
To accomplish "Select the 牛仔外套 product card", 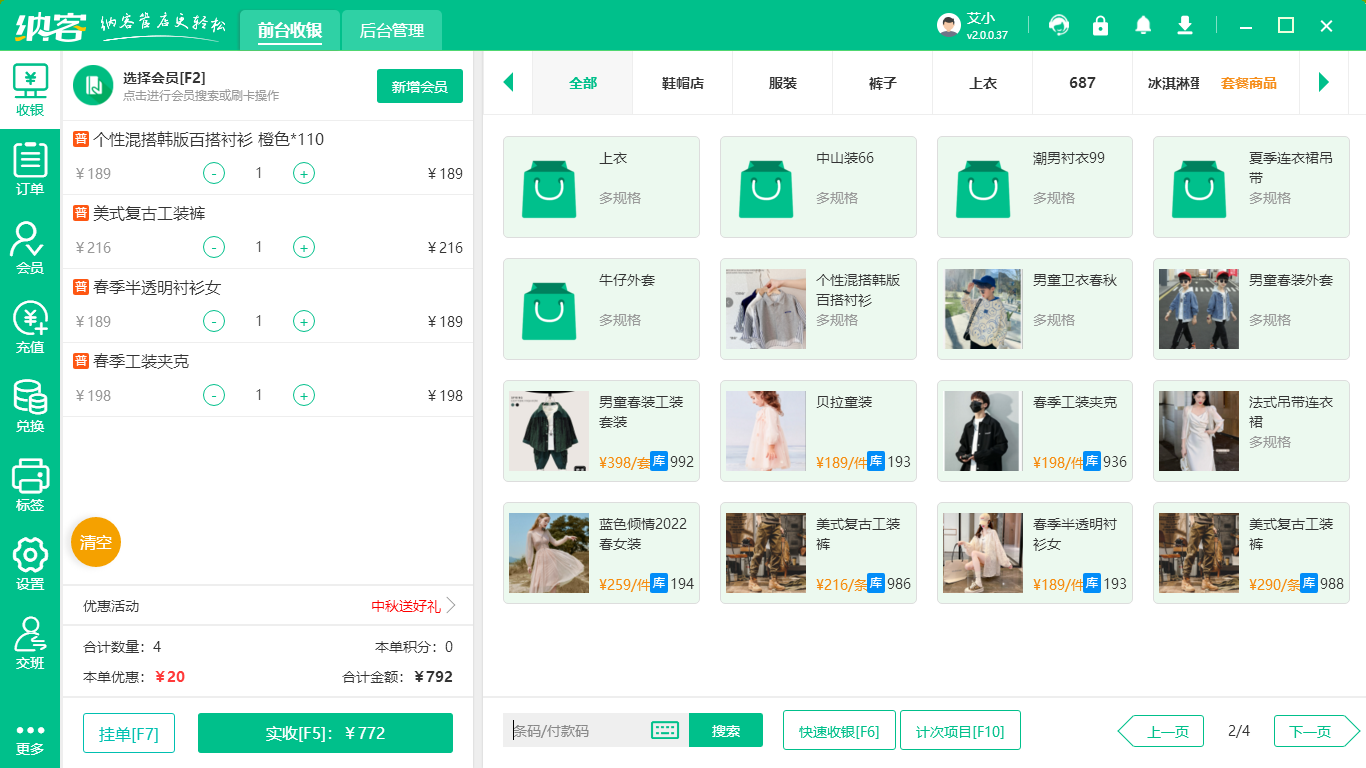I will click(601, 309).
